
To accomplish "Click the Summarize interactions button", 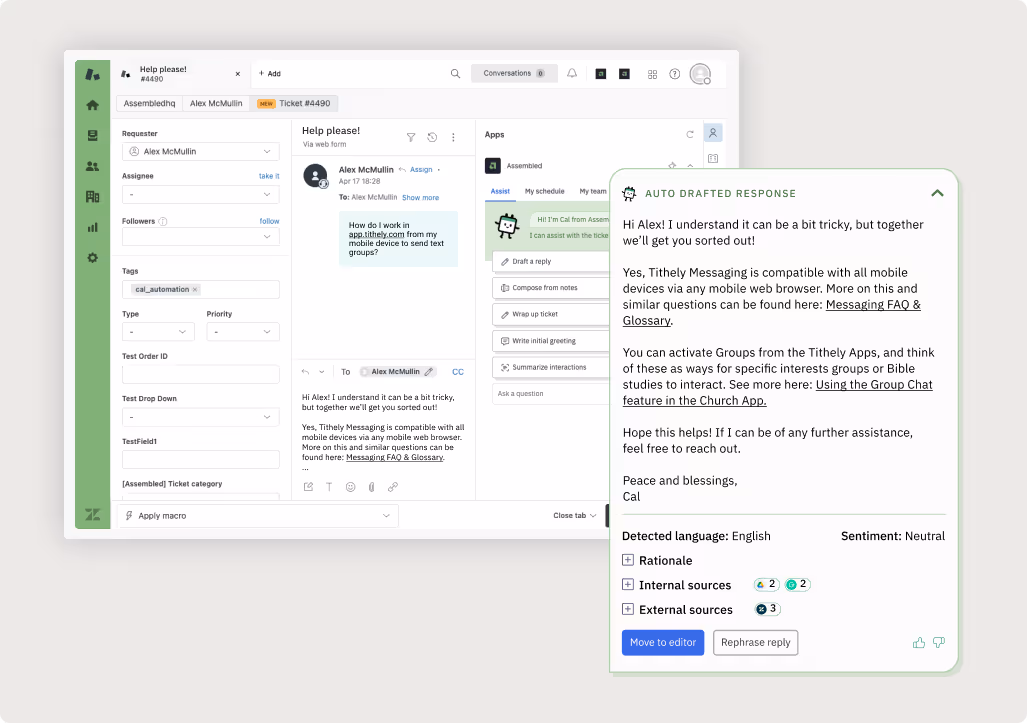I will pyautogui.click(x=551, y=367).
